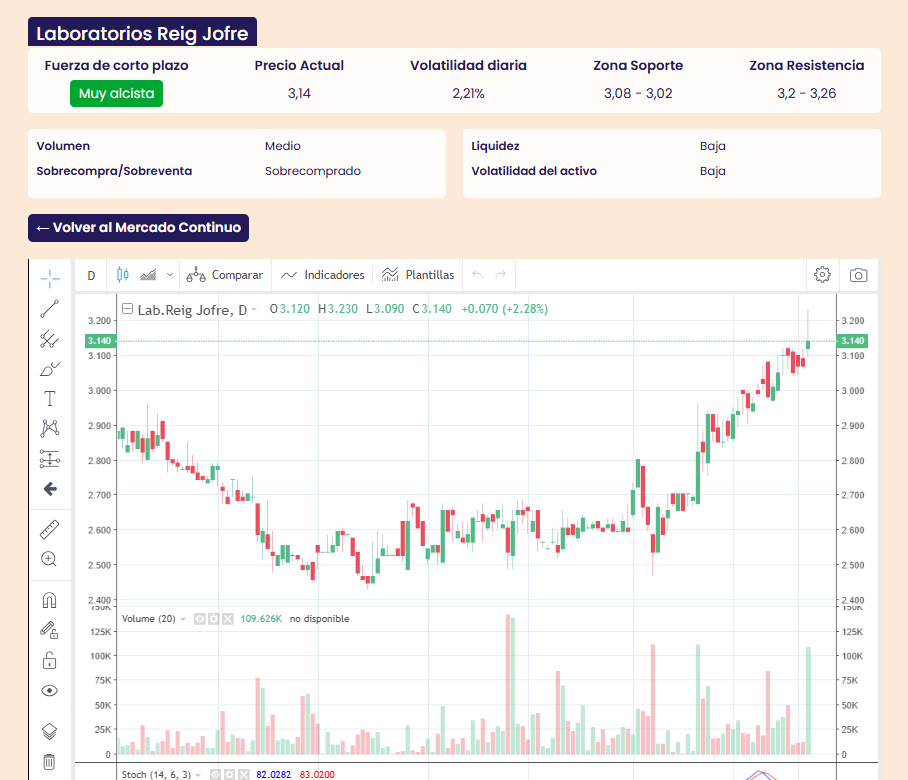Select the zoom in tool
The width and height of the screenshot is (908, 780).
click(50, 559)
